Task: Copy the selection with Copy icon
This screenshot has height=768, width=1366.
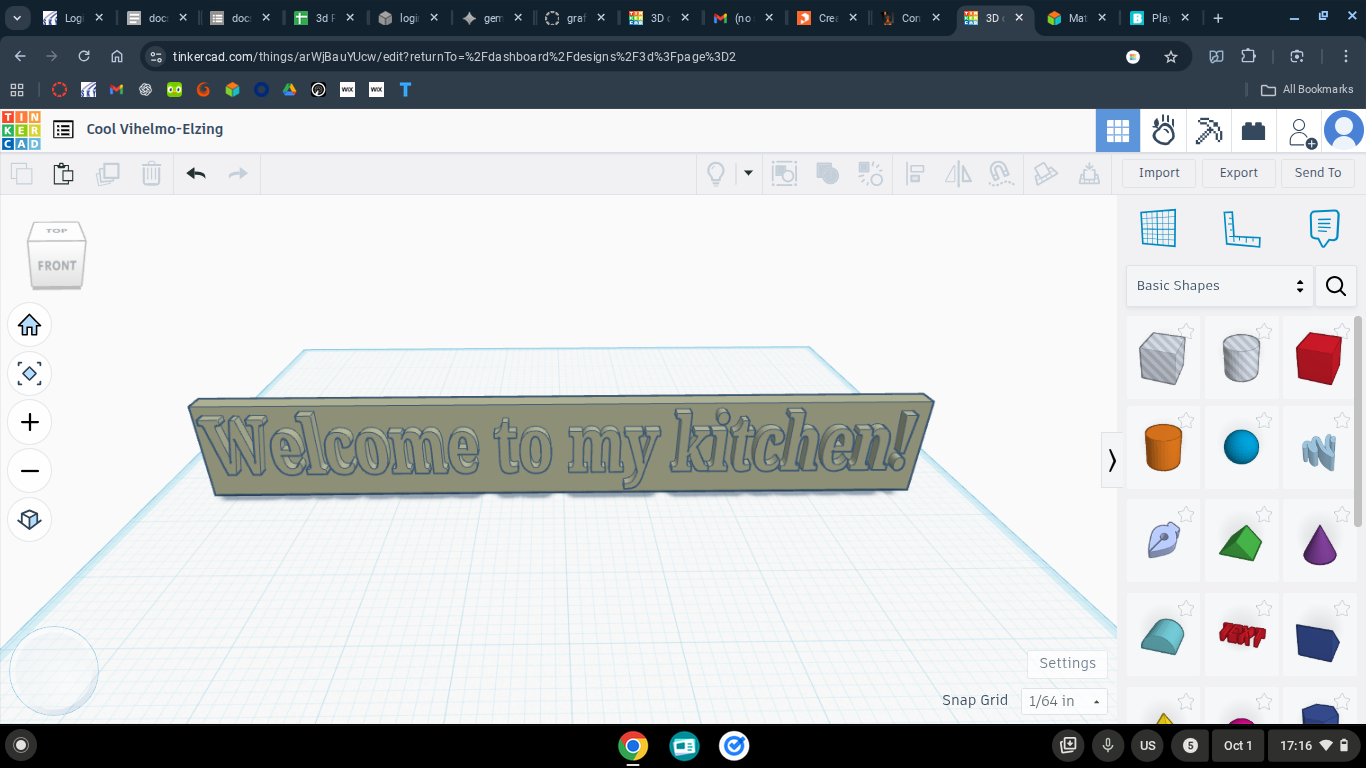Action: 21,173
